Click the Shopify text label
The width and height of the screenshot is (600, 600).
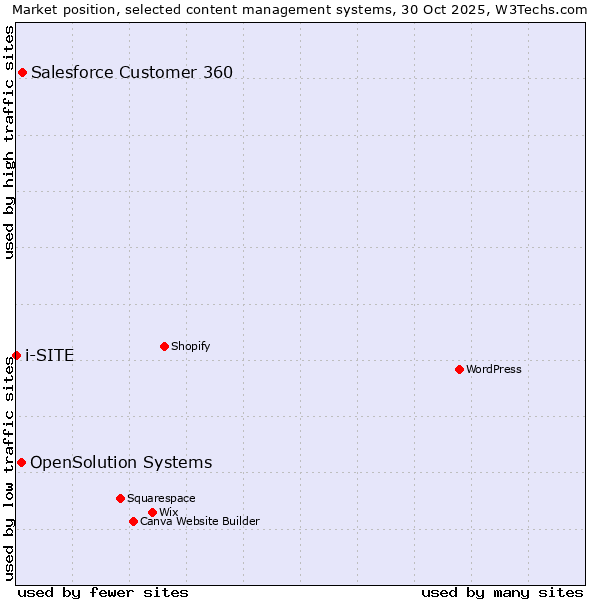tap(190, 346)
